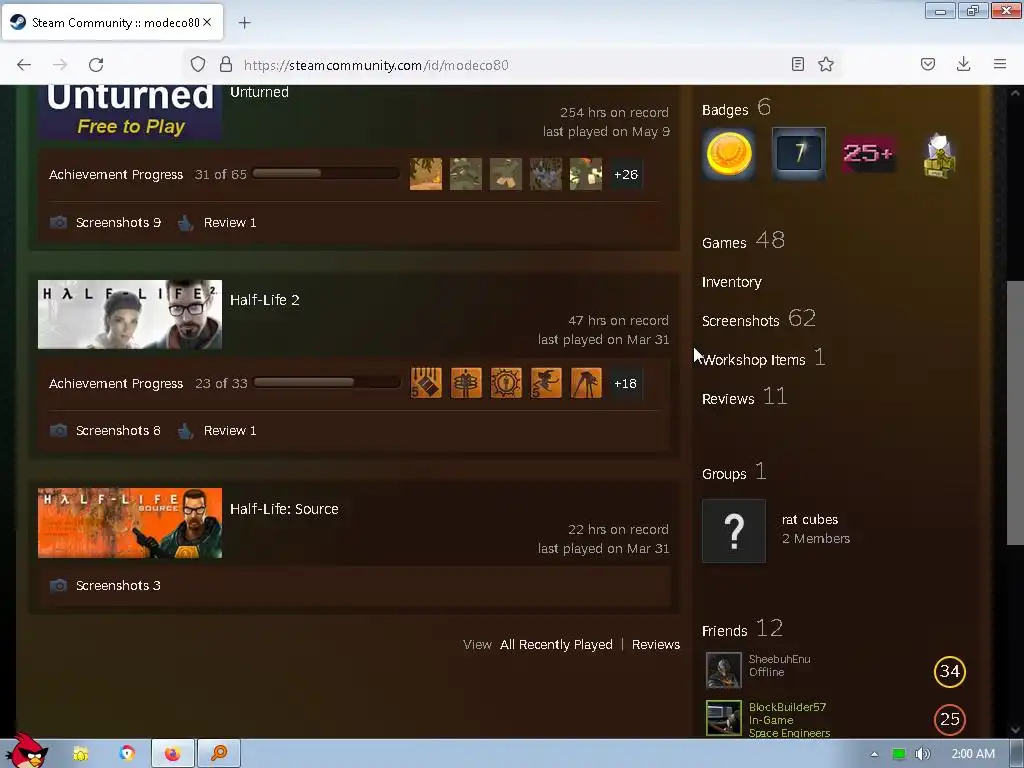This screenshot has width=1024, height=768.
Task: Open Workshop Items 1 link
Action: click(x=763, y=359)
